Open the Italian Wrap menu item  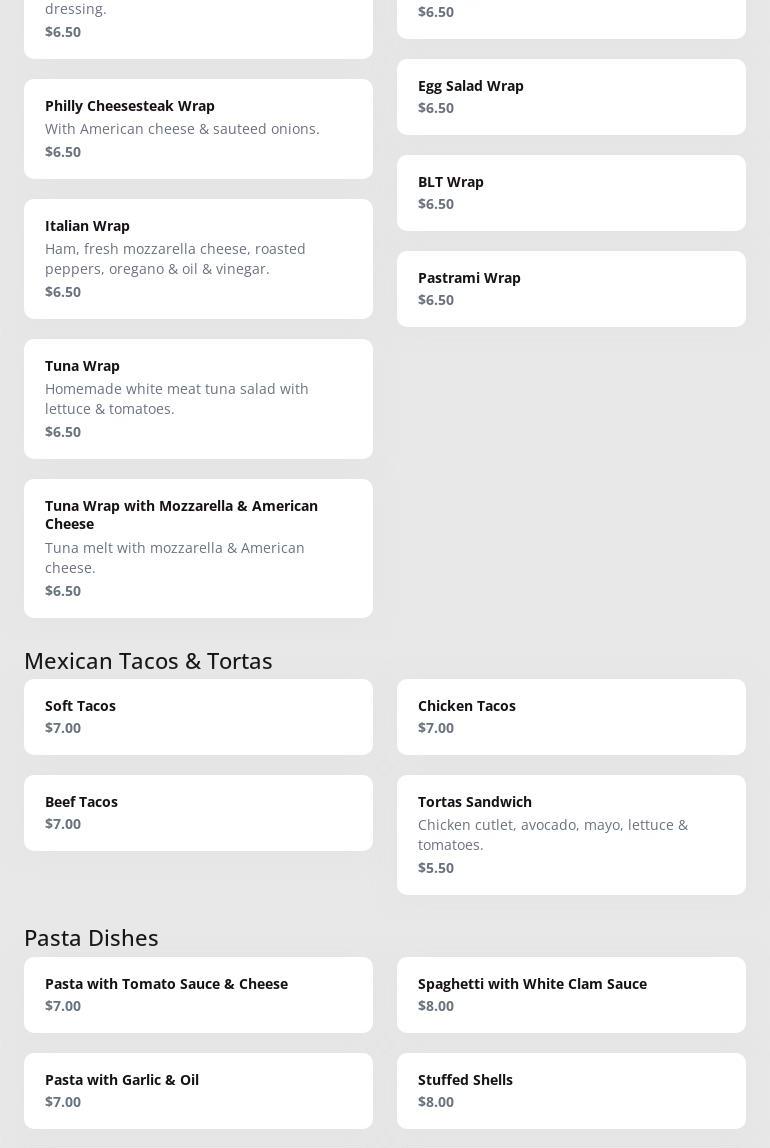point(198,258)
